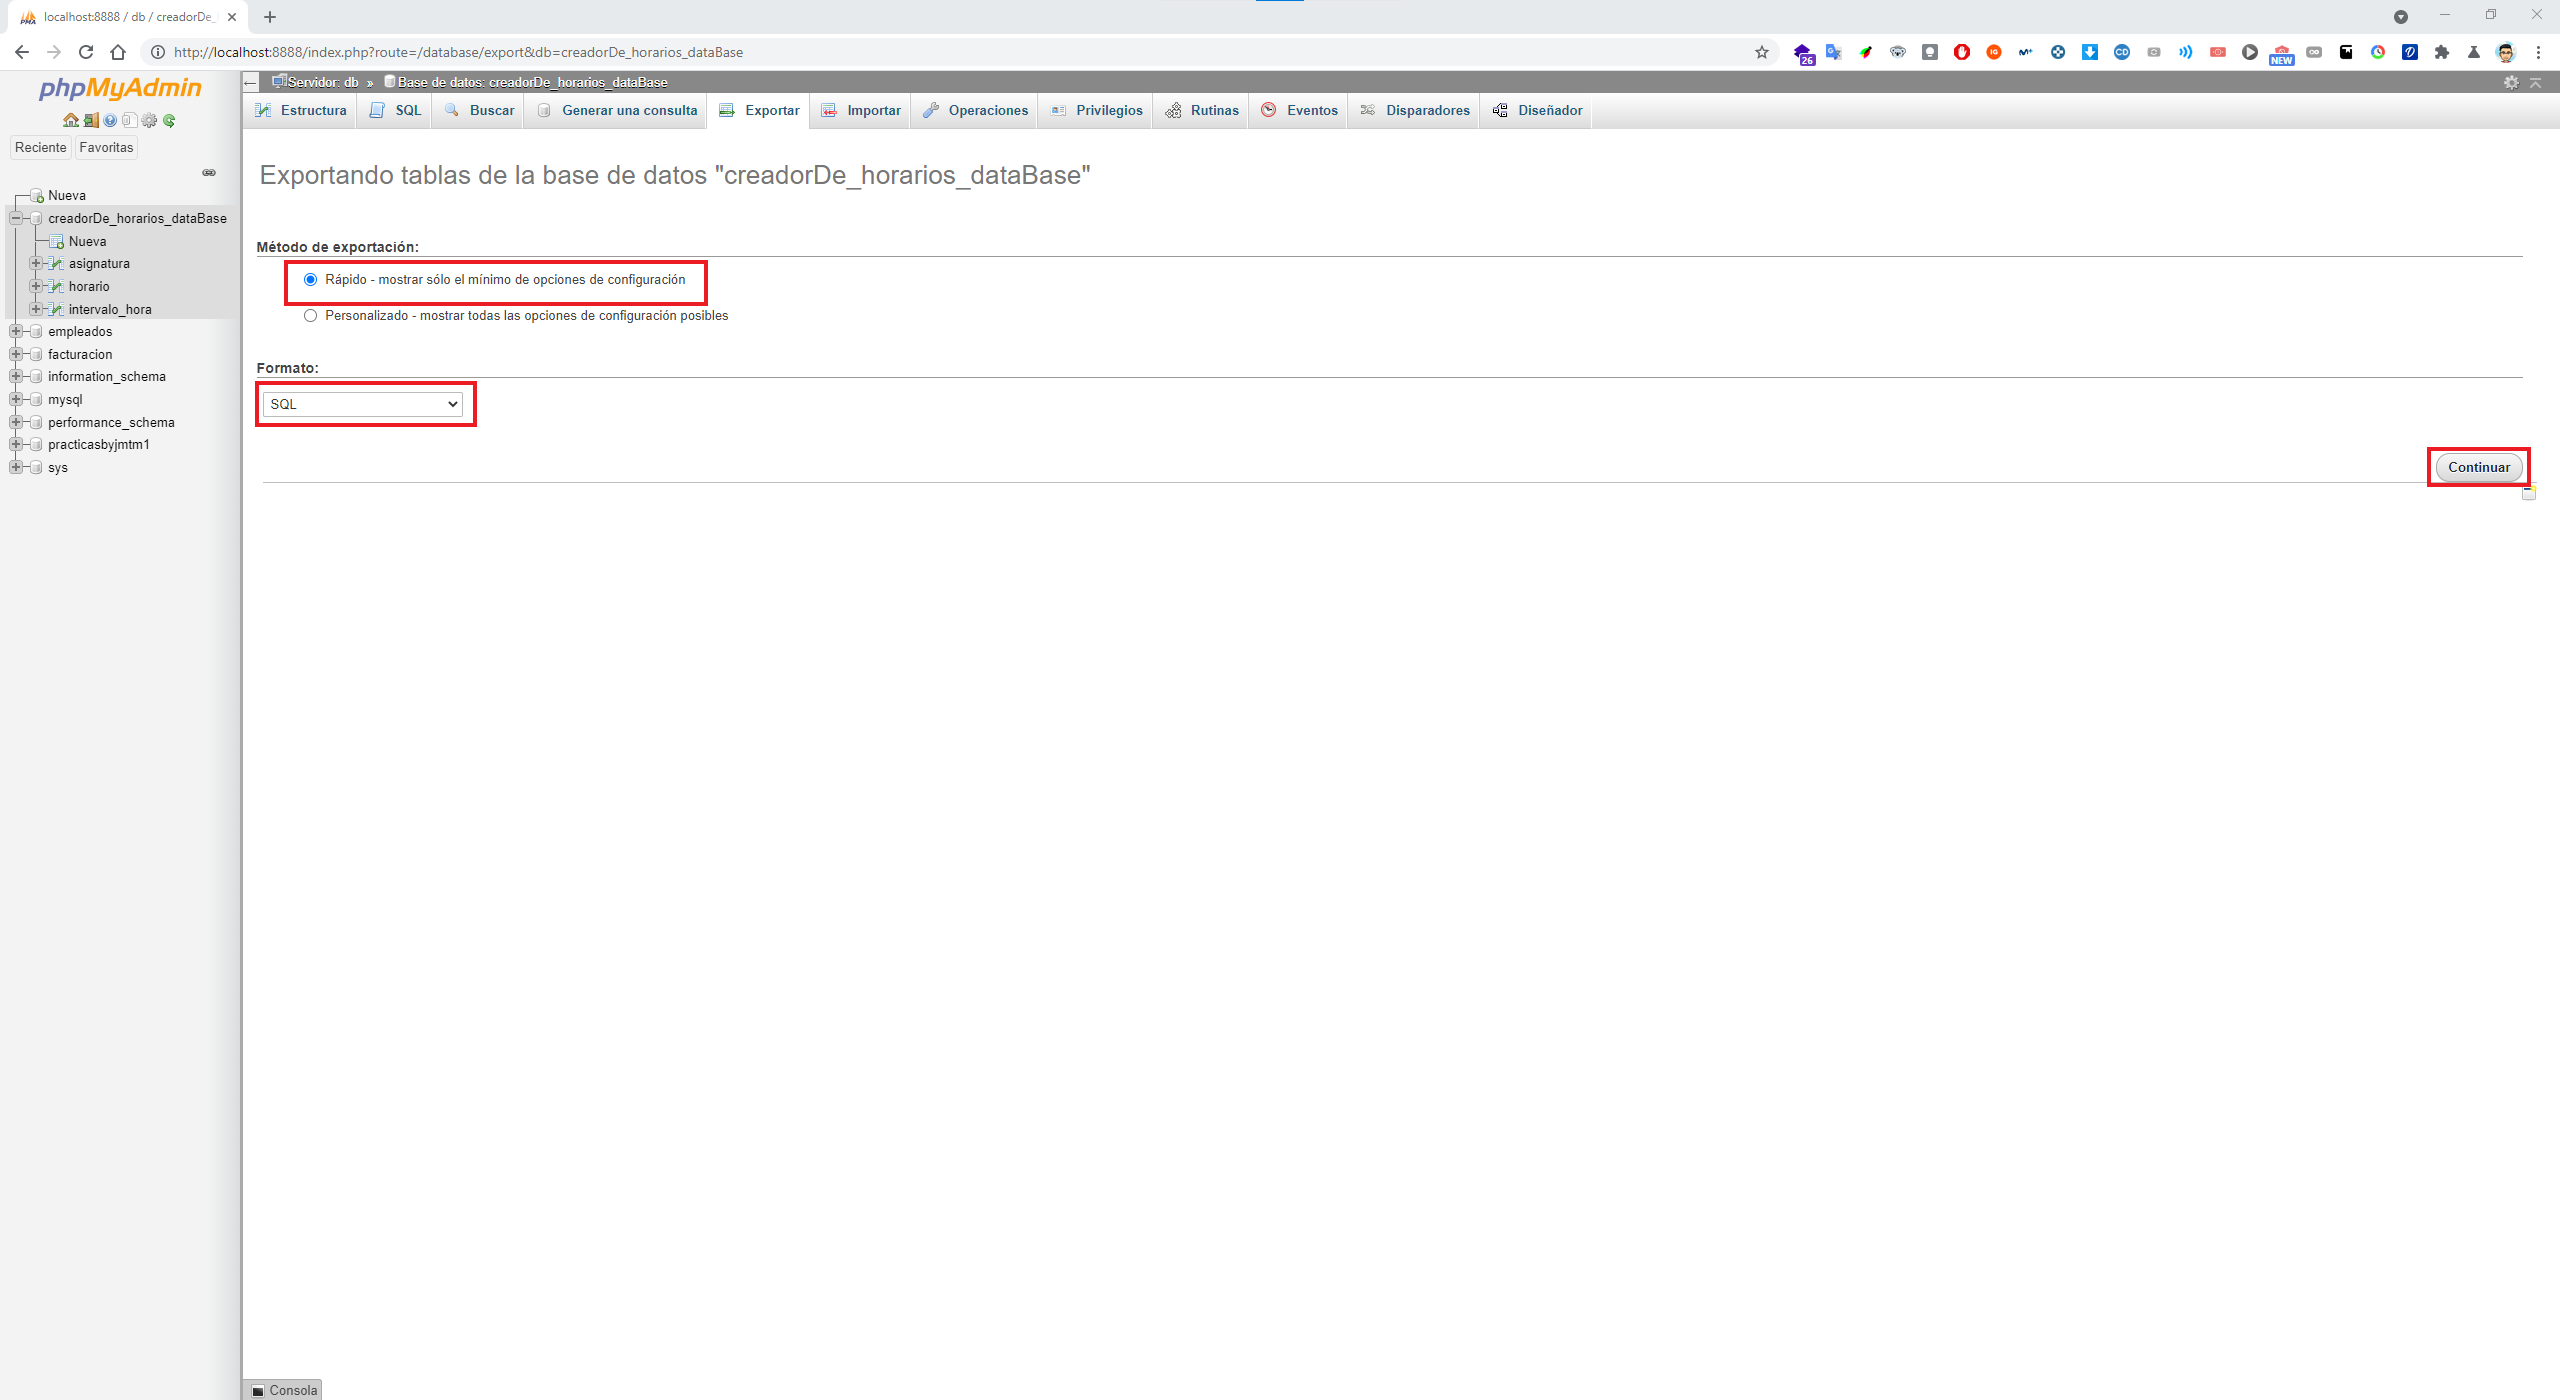Reload navigation panel with green refresh icon

[169, 121]
